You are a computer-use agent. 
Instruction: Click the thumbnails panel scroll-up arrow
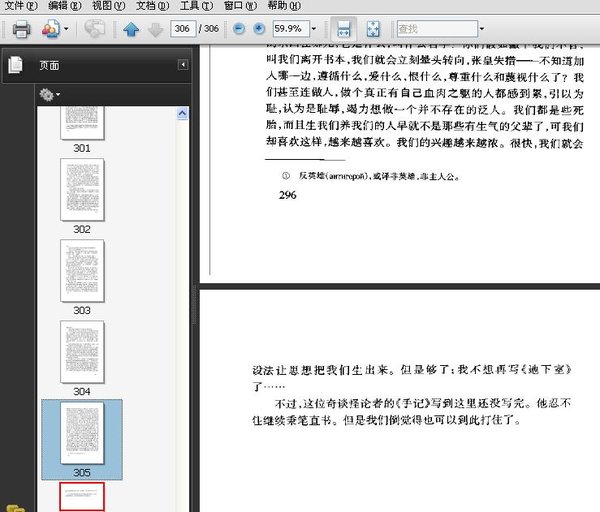coord(183,114)
